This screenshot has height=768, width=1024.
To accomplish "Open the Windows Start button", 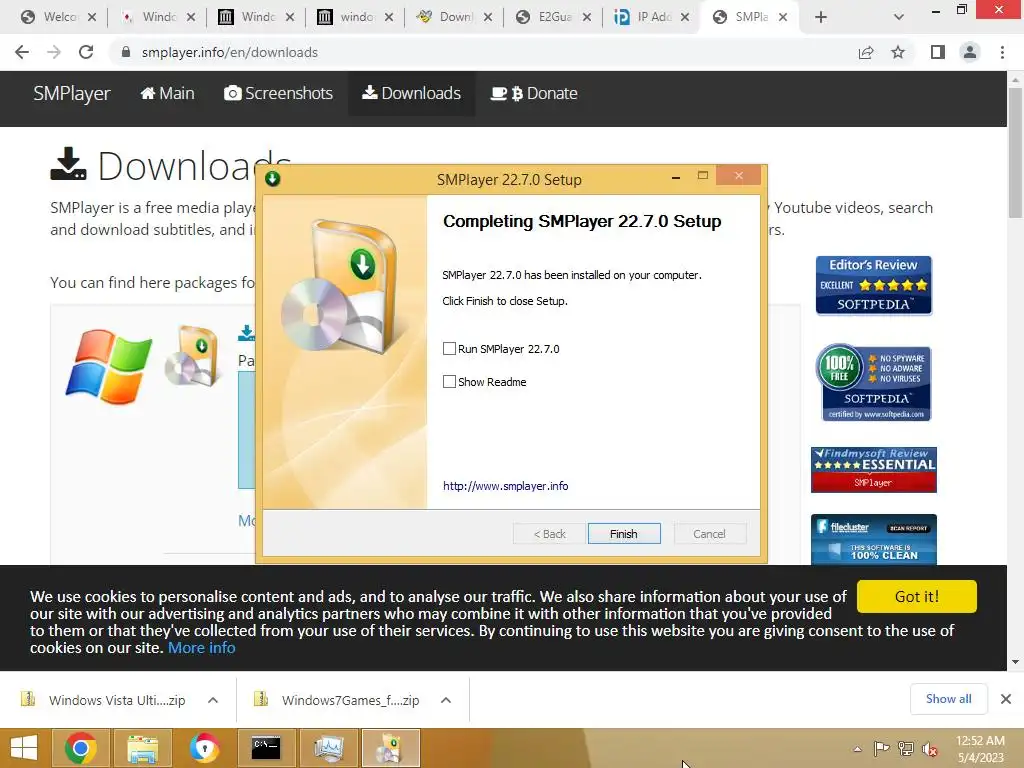I will (24, 748).
